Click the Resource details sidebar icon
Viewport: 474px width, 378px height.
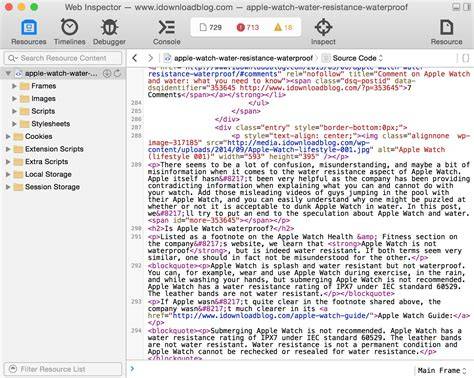[x=446, y=27]
